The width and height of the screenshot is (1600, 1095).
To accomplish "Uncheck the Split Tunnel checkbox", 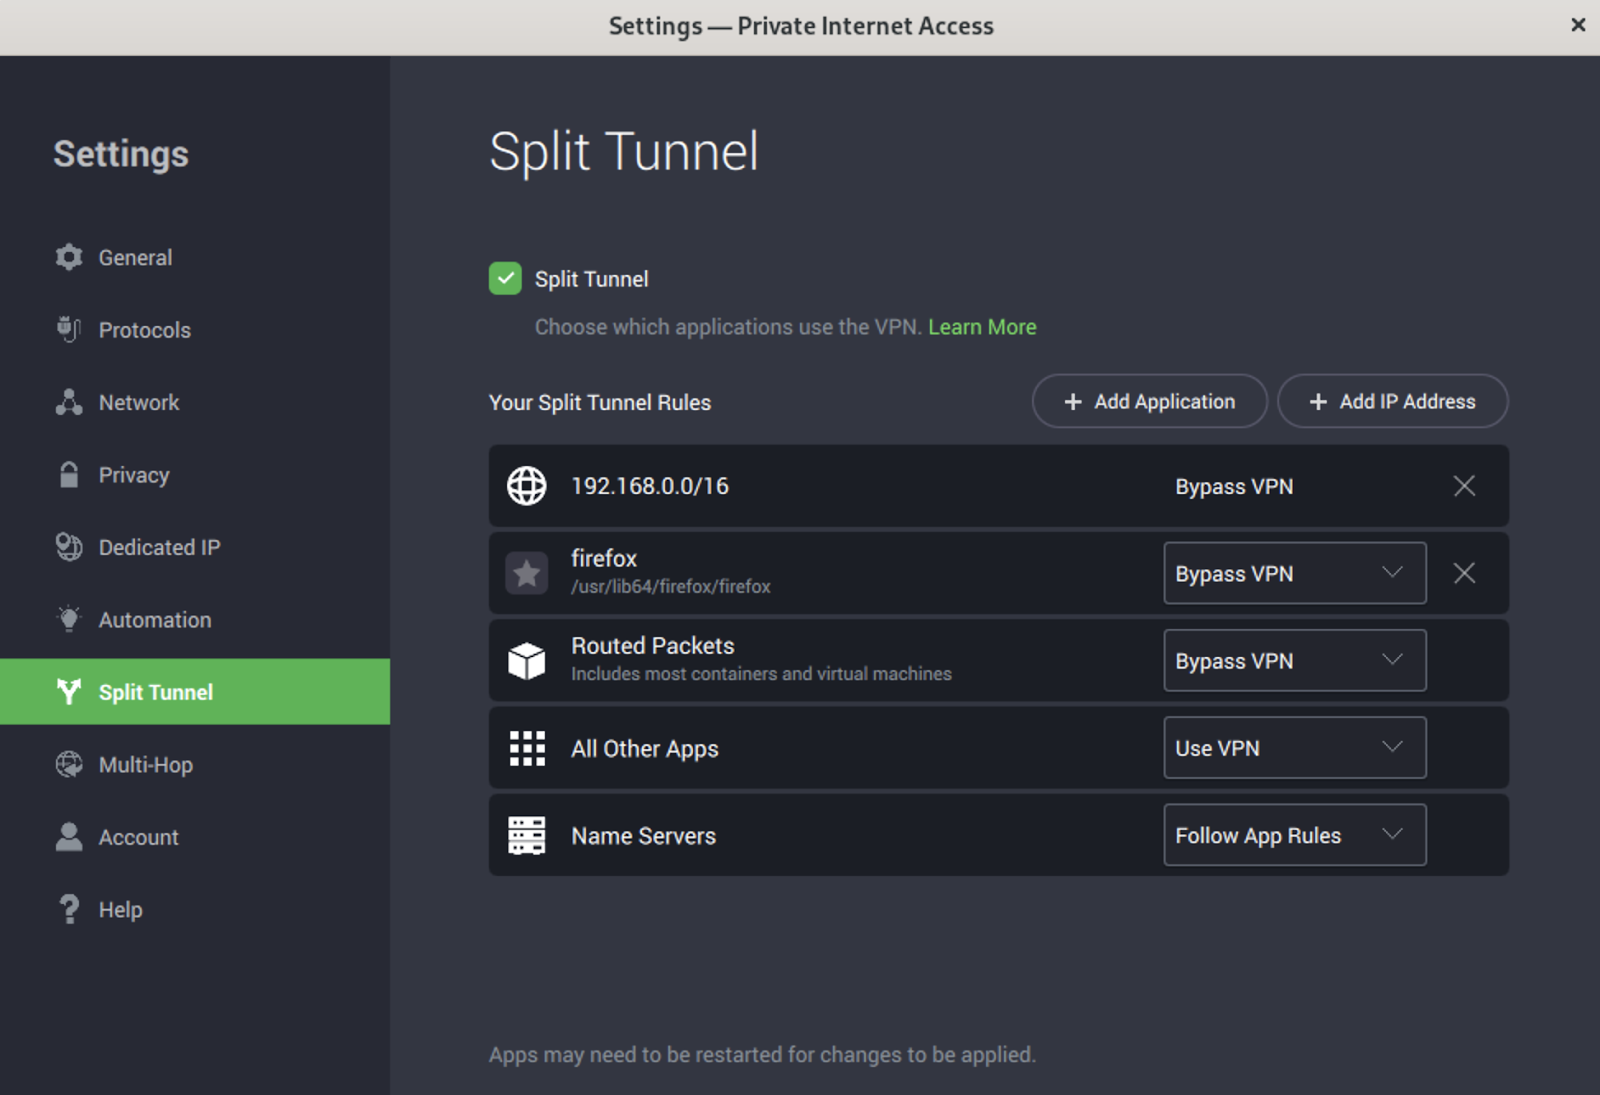I will pos(505,278).
